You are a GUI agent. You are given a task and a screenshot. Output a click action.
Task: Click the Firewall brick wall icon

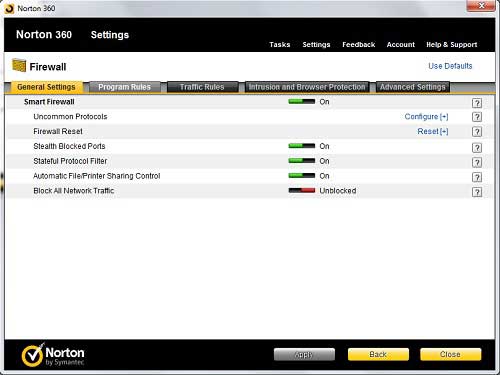pyautogui.click(x=19, y=65)
